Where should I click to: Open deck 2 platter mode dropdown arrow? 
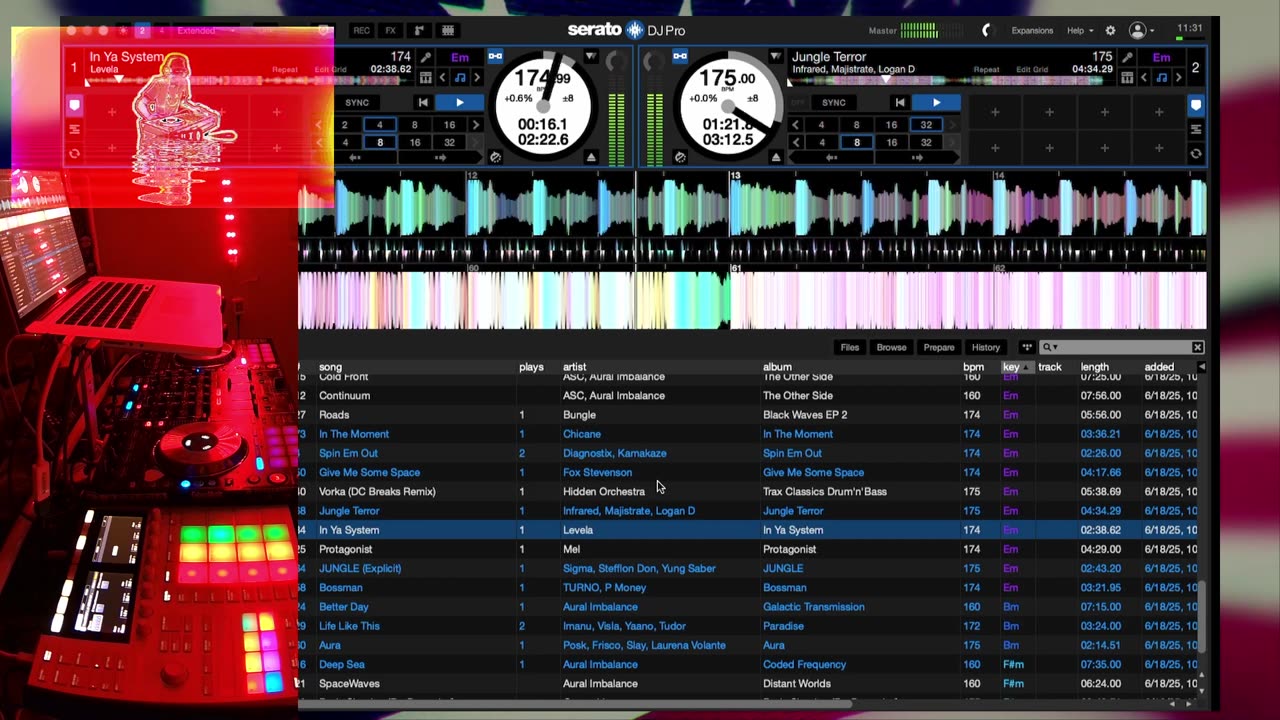click(775, 57)
